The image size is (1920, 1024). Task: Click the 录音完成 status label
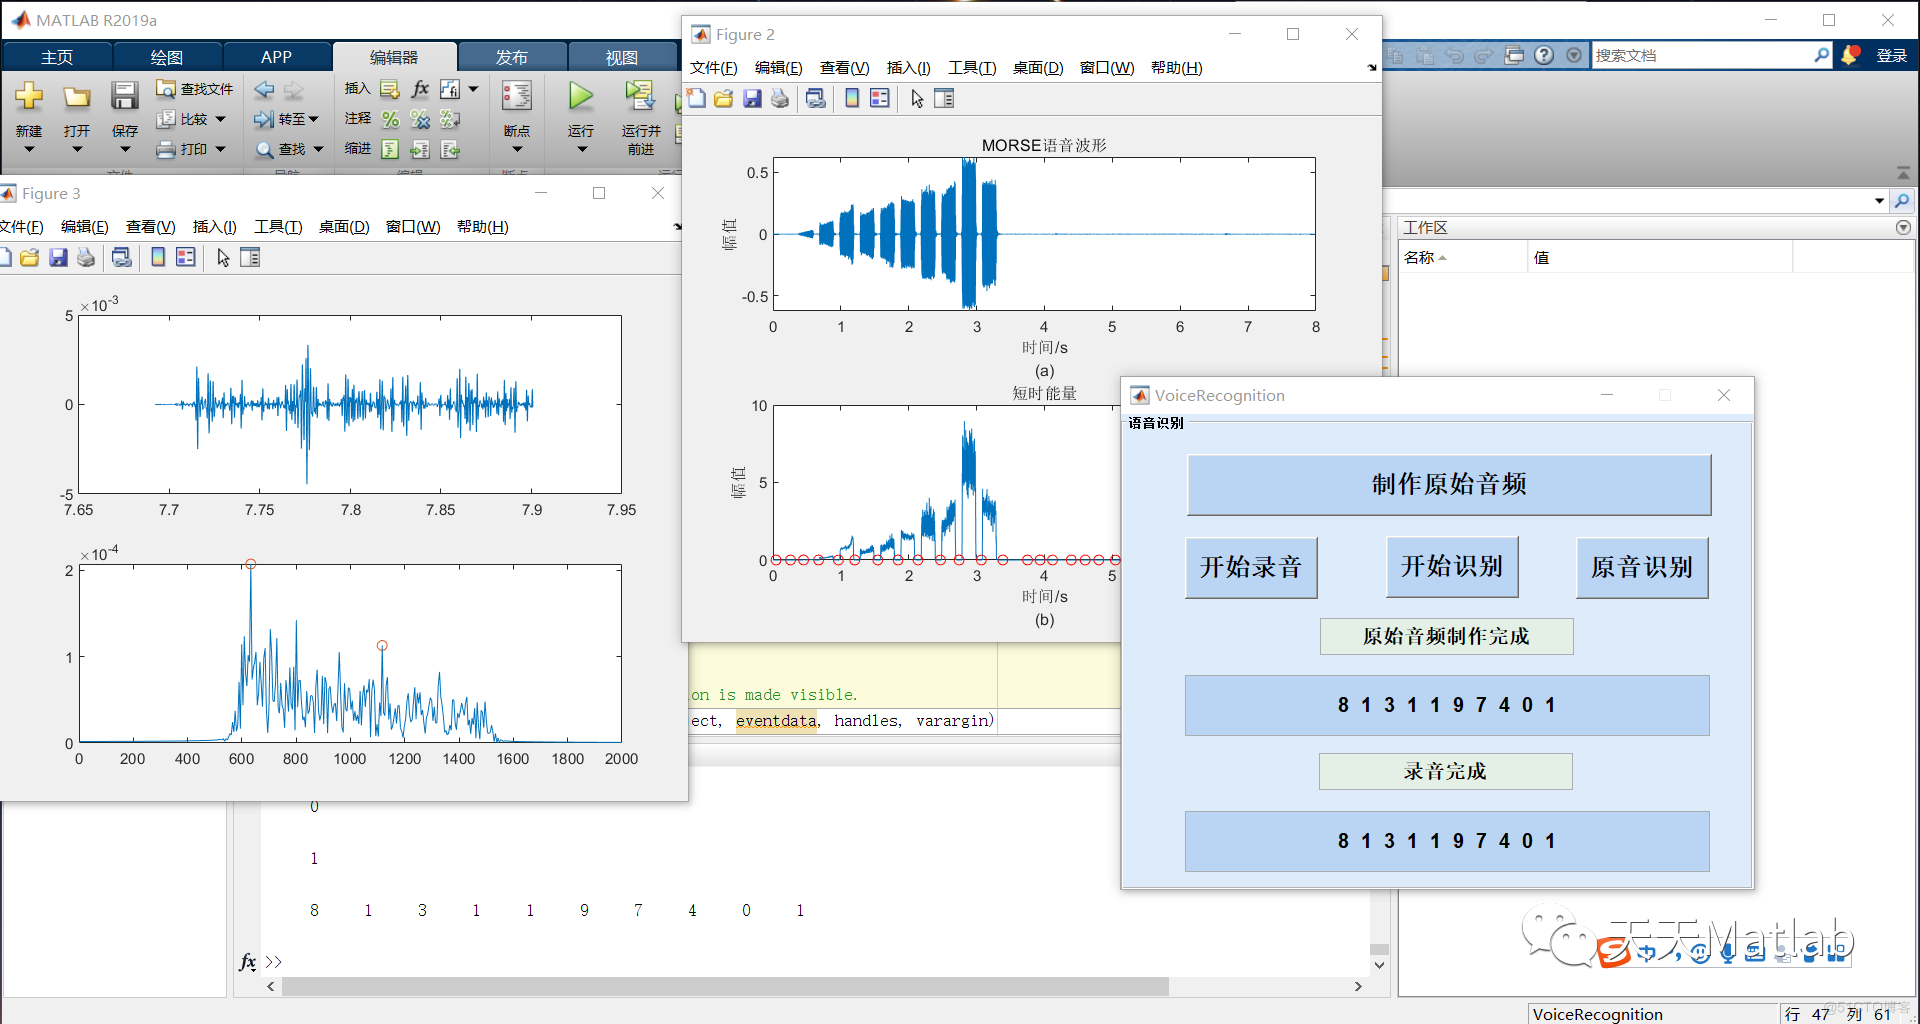1445,771
